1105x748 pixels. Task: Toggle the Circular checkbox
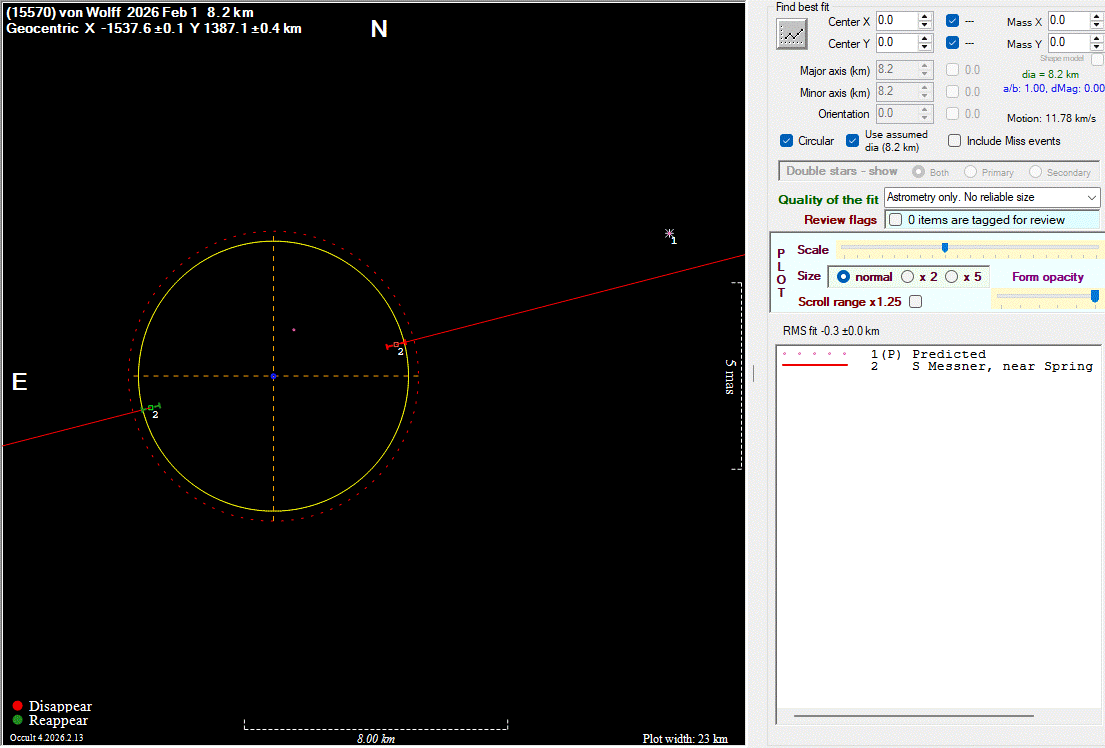786,141
